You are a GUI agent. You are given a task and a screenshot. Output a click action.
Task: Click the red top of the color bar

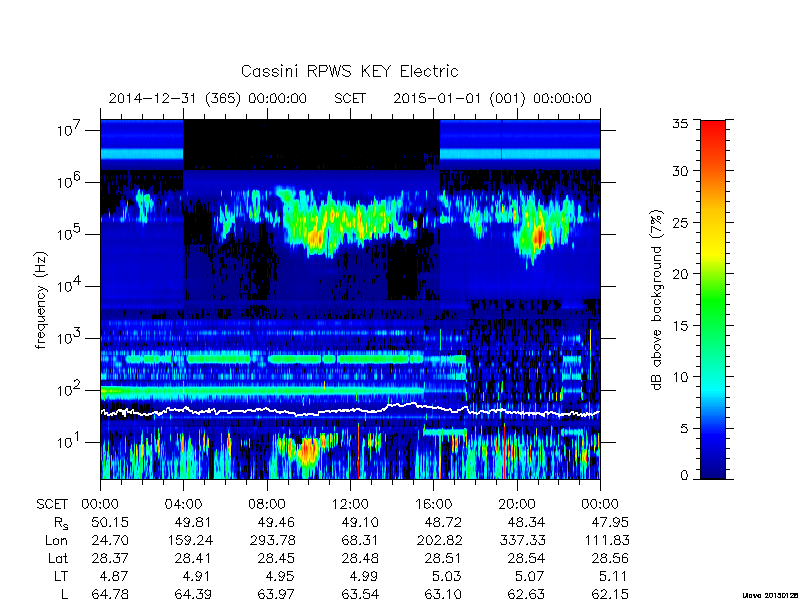(713, 134)
